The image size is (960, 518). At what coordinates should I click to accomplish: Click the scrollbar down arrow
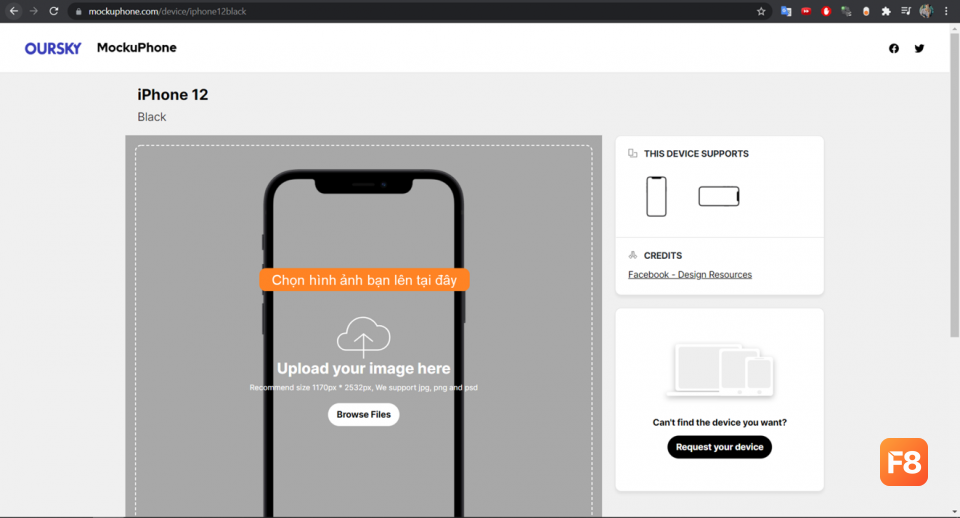click(x=954, y=512)
